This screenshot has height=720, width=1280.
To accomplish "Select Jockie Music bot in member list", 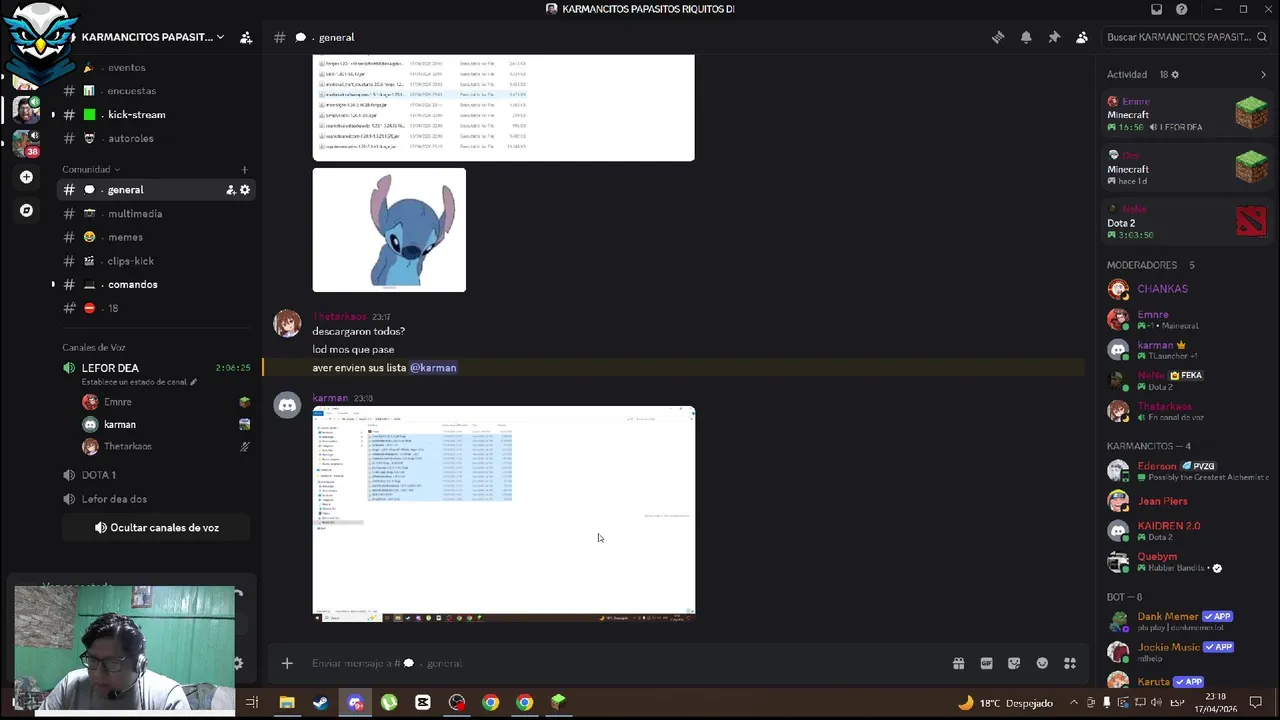I will pyautogui.click(x=1187, y=652).
